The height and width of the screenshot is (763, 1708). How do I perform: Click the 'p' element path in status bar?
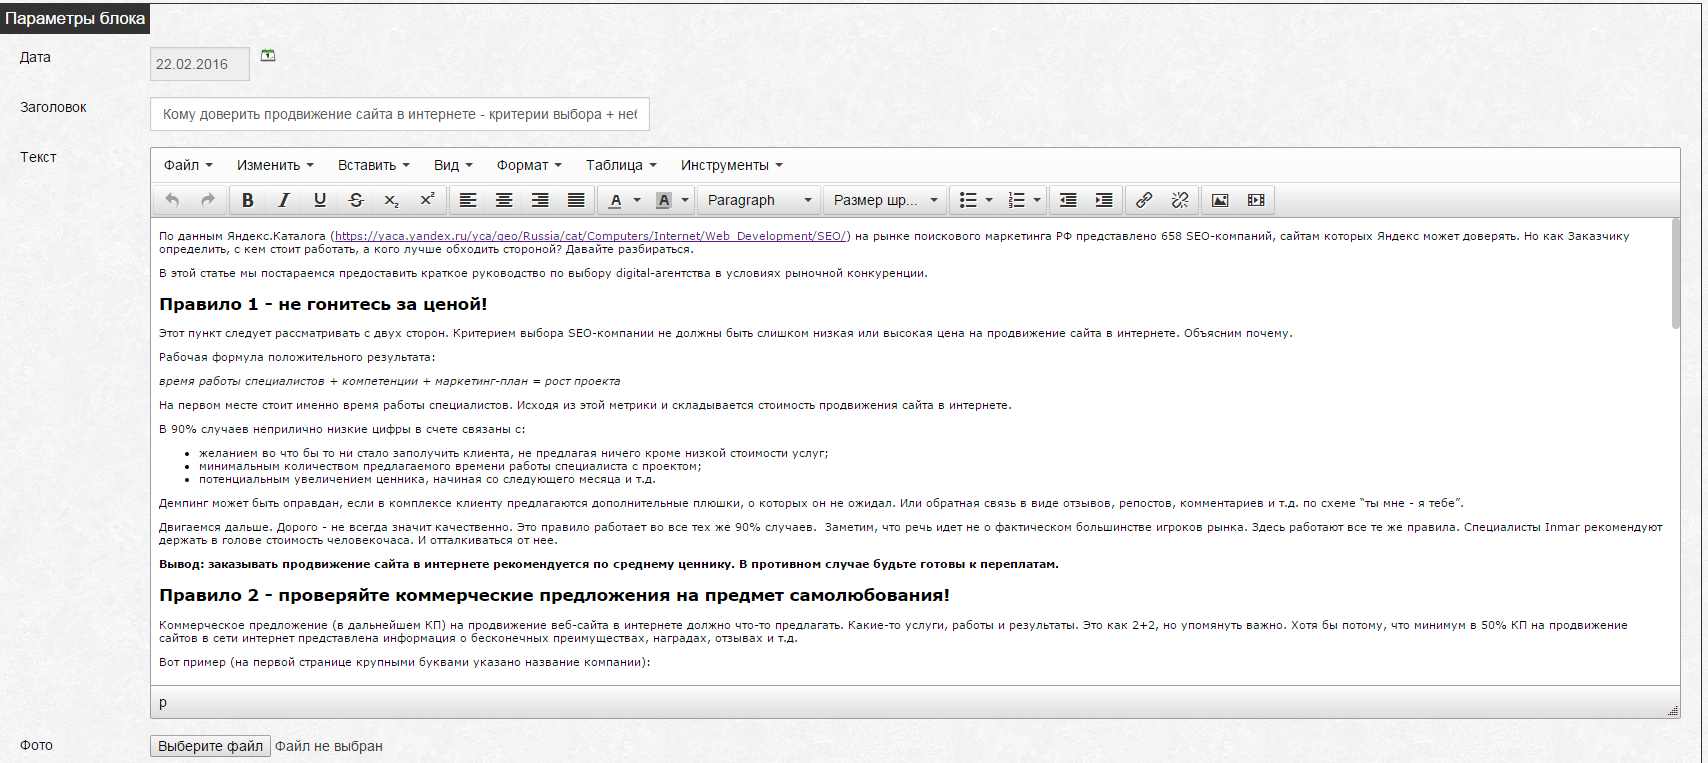[x=163, y=702]
